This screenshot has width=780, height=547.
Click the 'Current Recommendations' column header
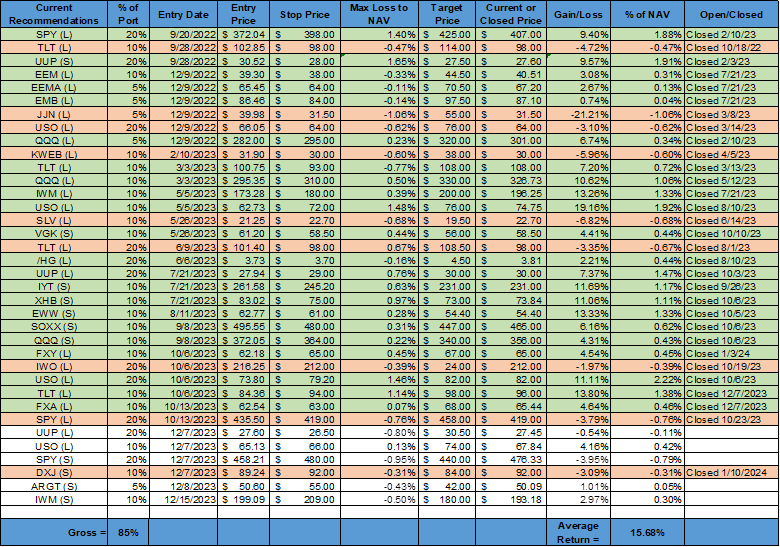coord(54,14)
